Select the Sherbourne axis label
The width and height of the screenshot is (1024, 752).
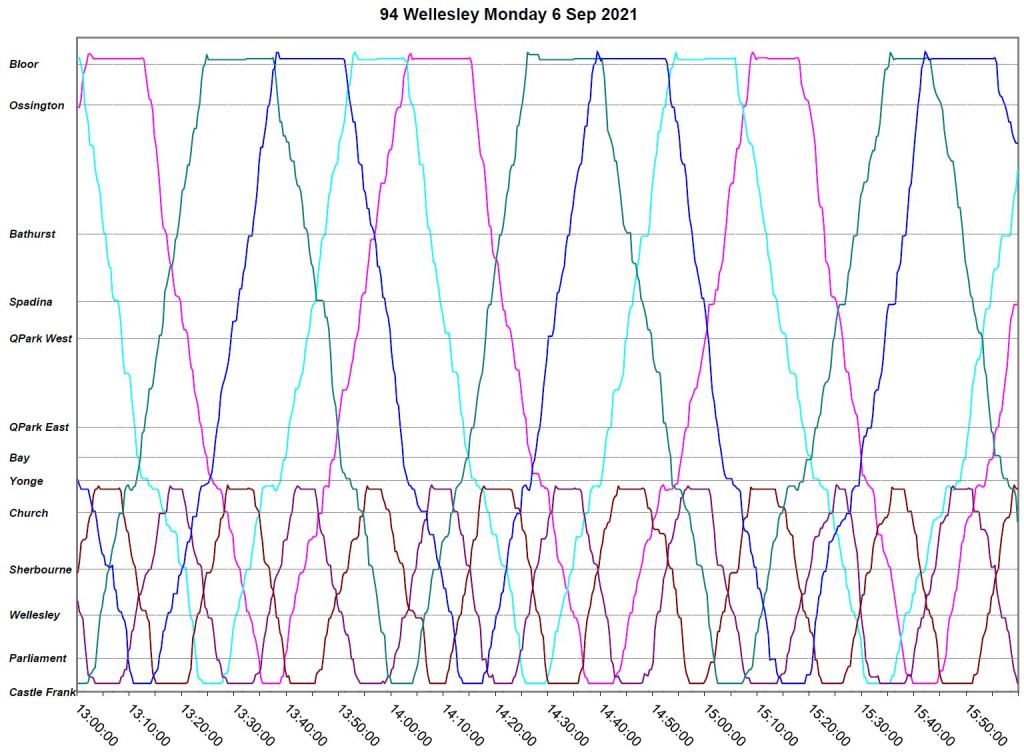[x=40, y=569]
